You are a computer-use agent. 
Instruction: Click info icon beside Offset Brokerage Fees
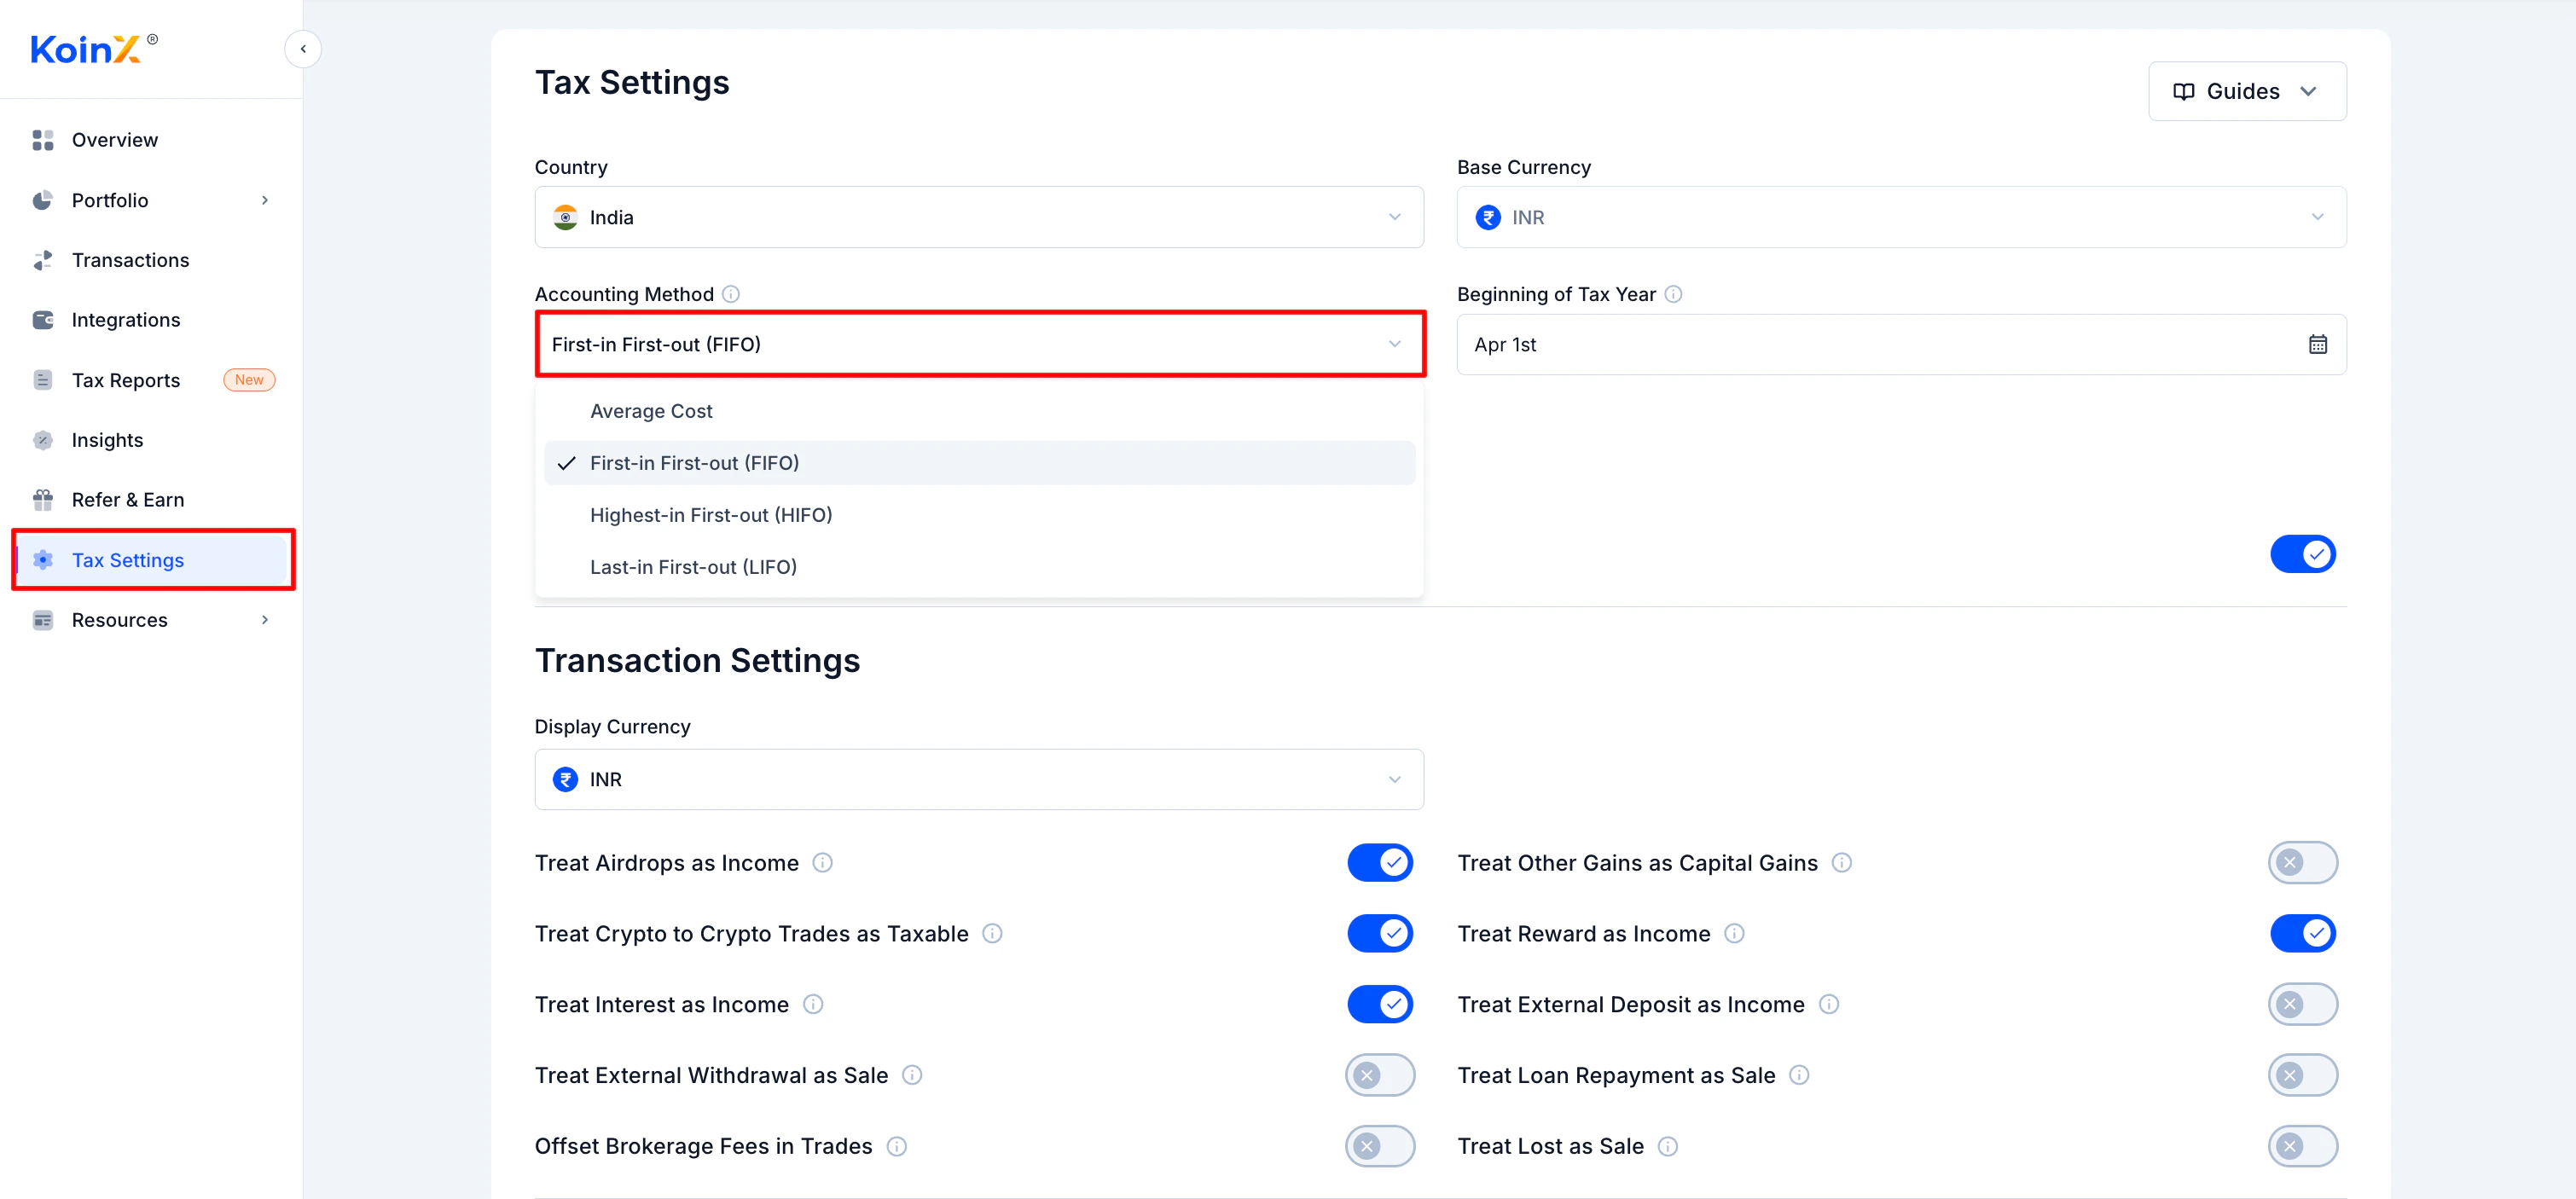point(896,1147)
